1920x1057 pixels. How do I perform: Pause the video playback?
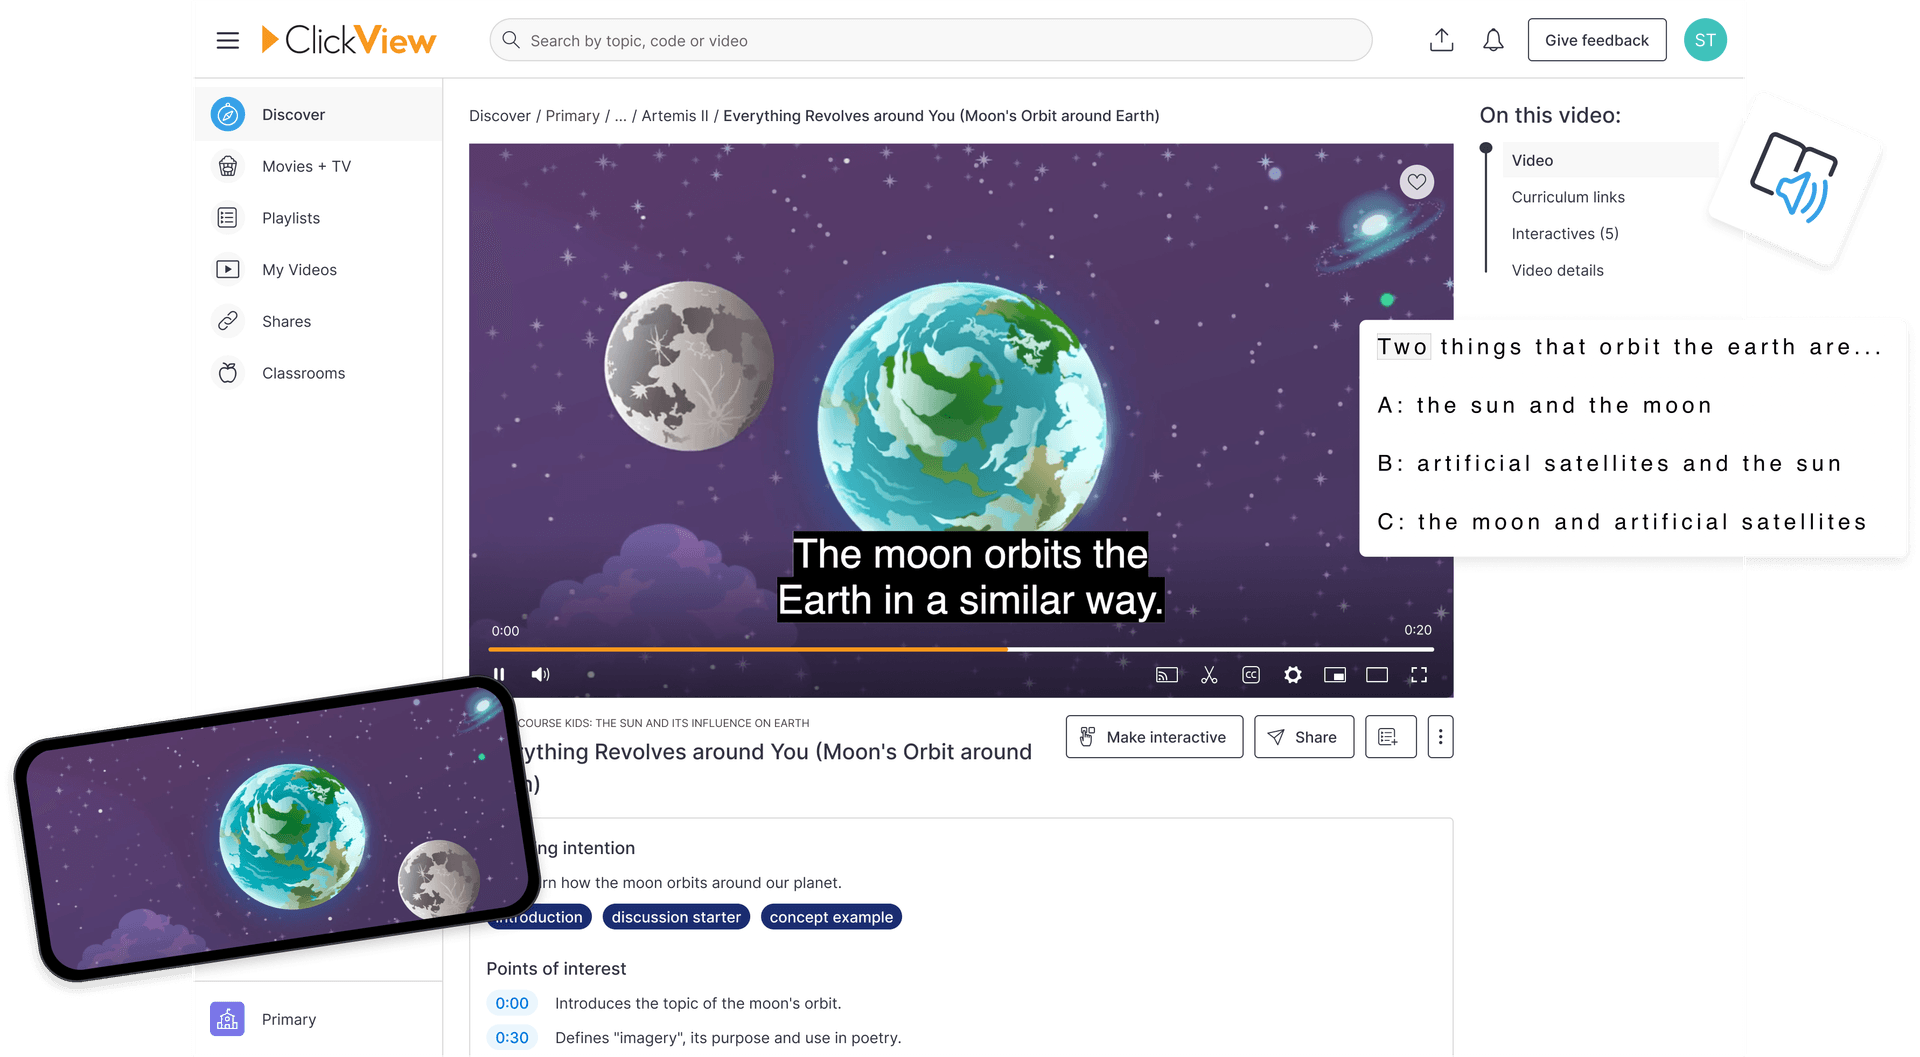(499, 674)
